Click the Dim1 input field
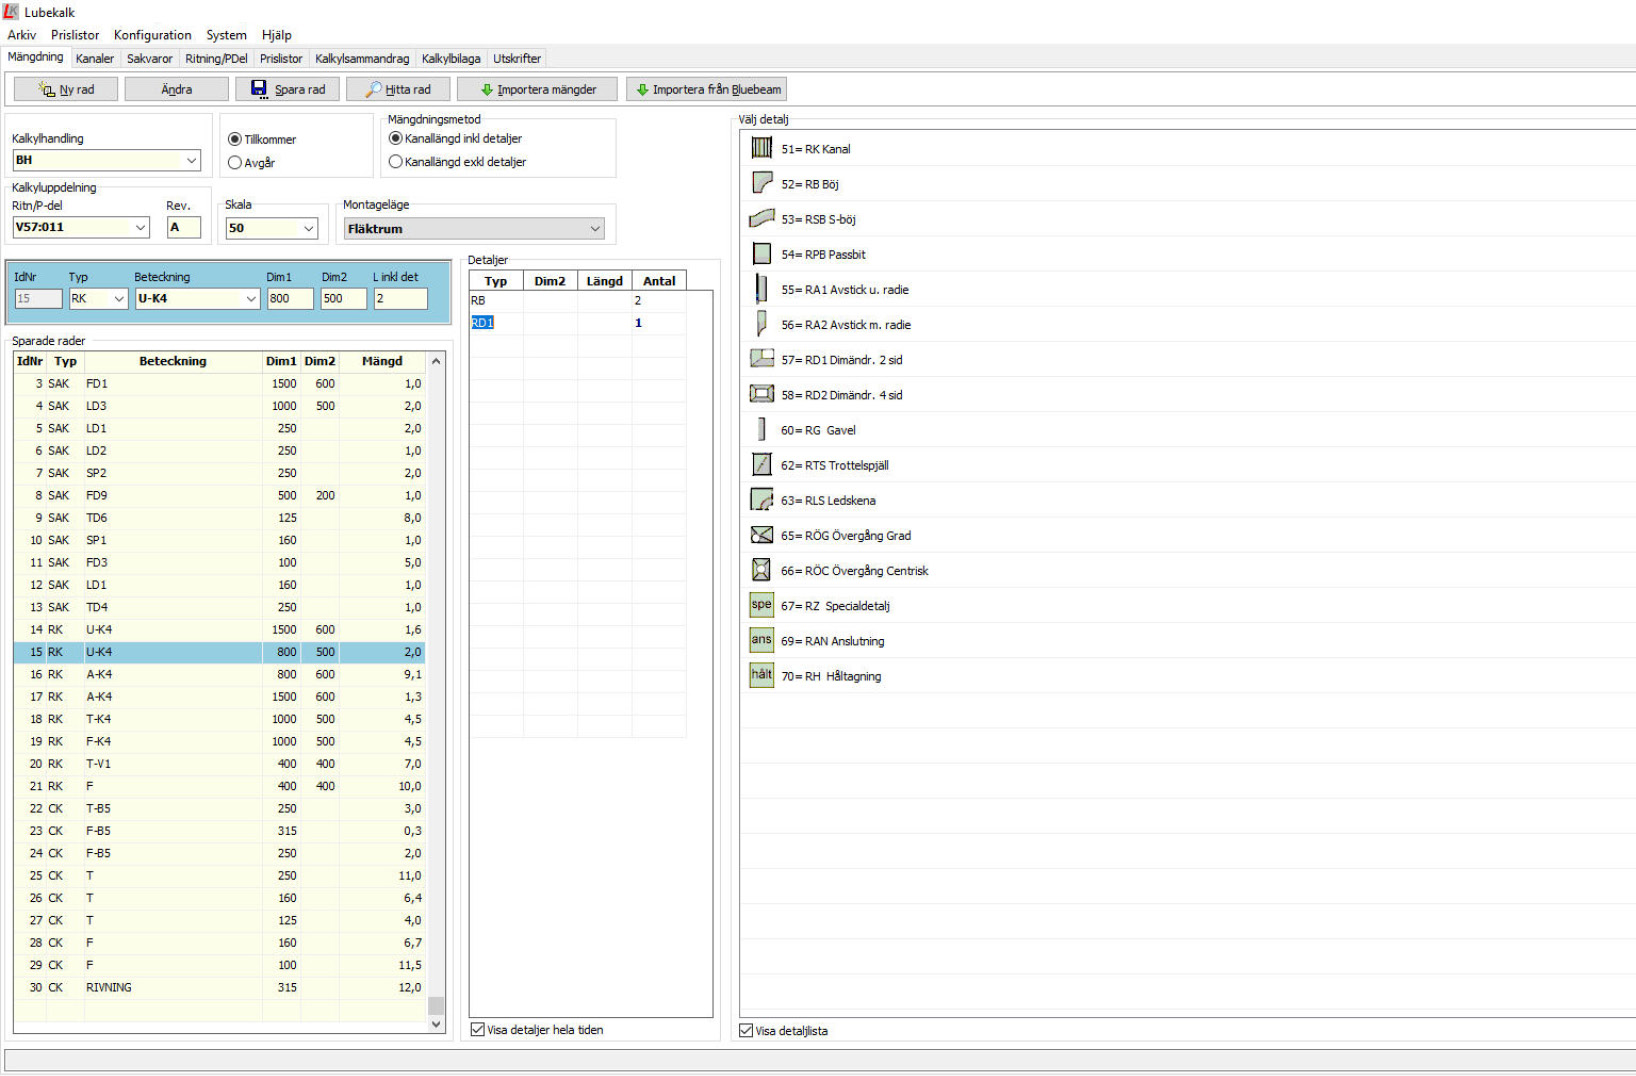Viewport: 1636px width, 1076px height. [x=289, y=298]
